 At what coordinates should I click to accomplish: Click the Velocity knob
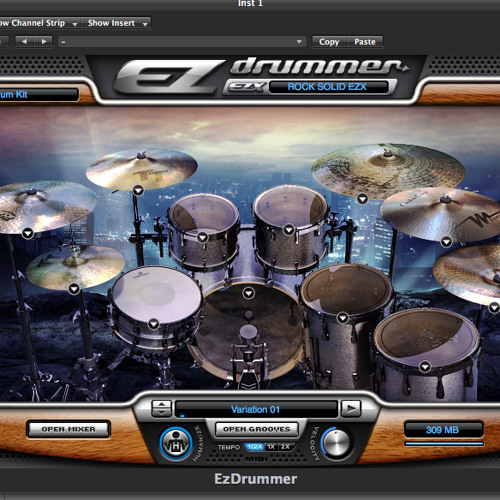pos(336,443)
